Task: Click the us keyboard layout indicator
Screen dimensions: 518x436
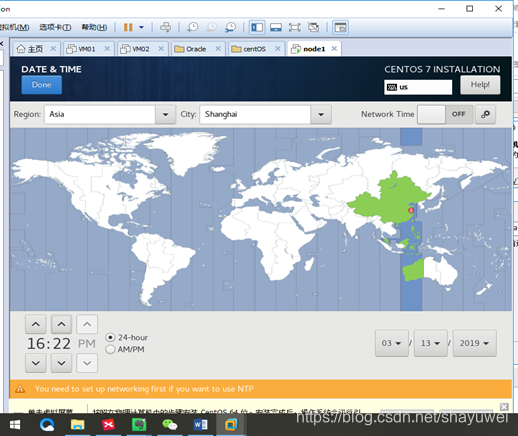Action: 418,87
